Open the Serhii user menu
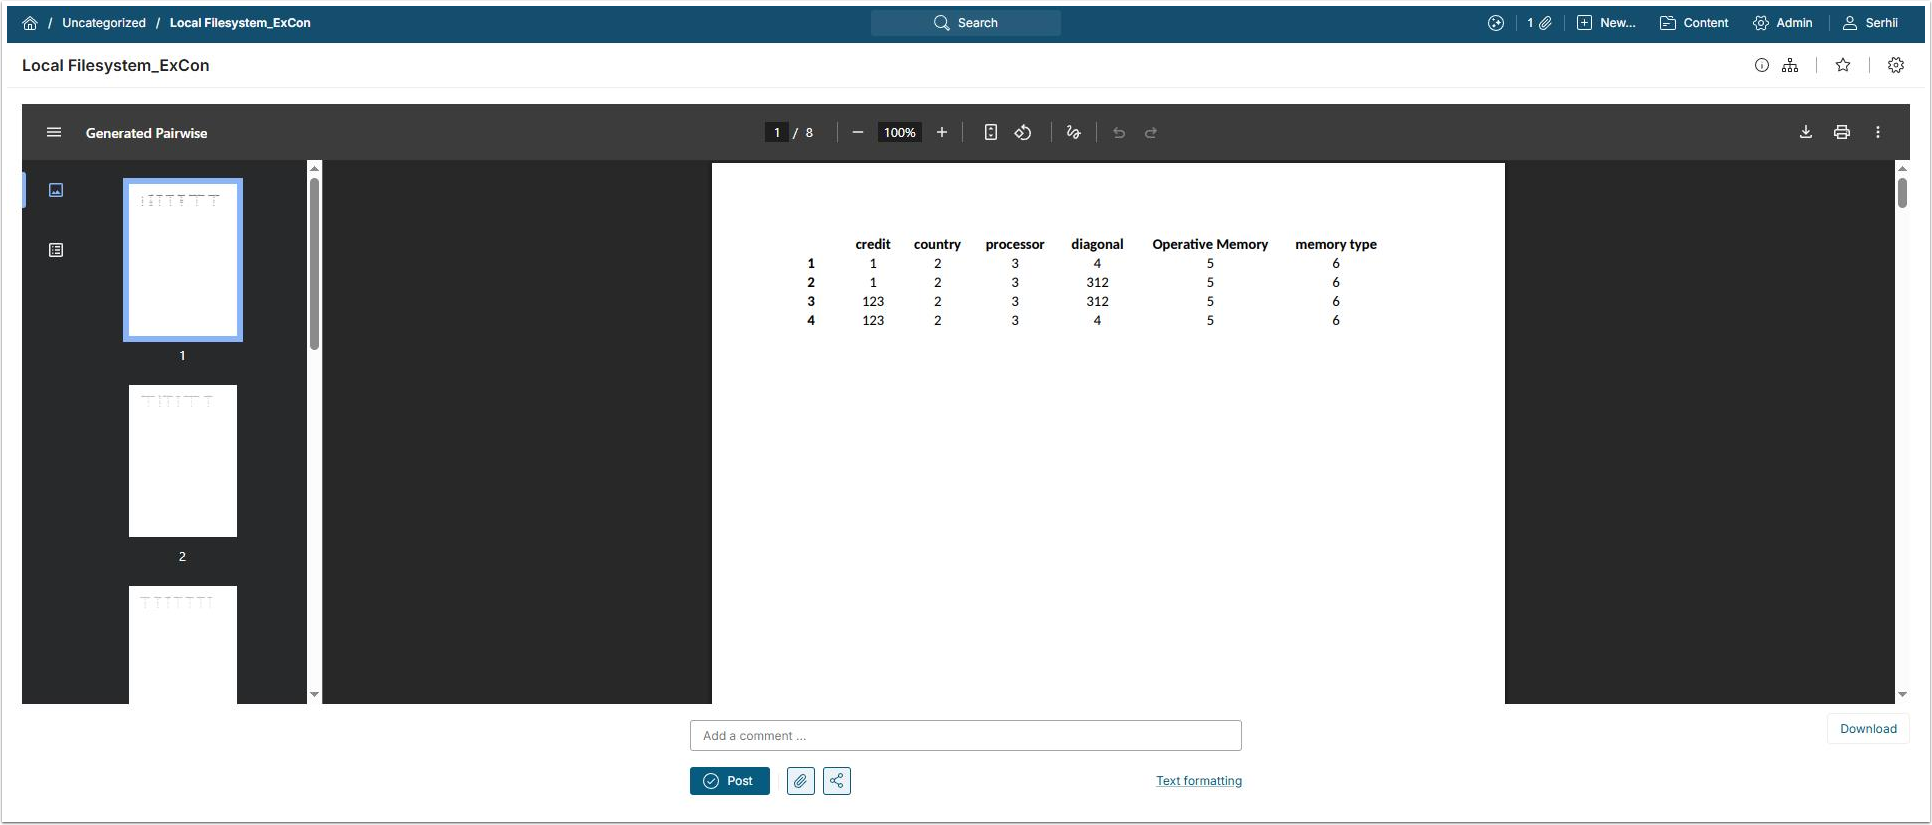Image resolution: width=1932 pixels, height=825 pixels. pos(1870,23)
